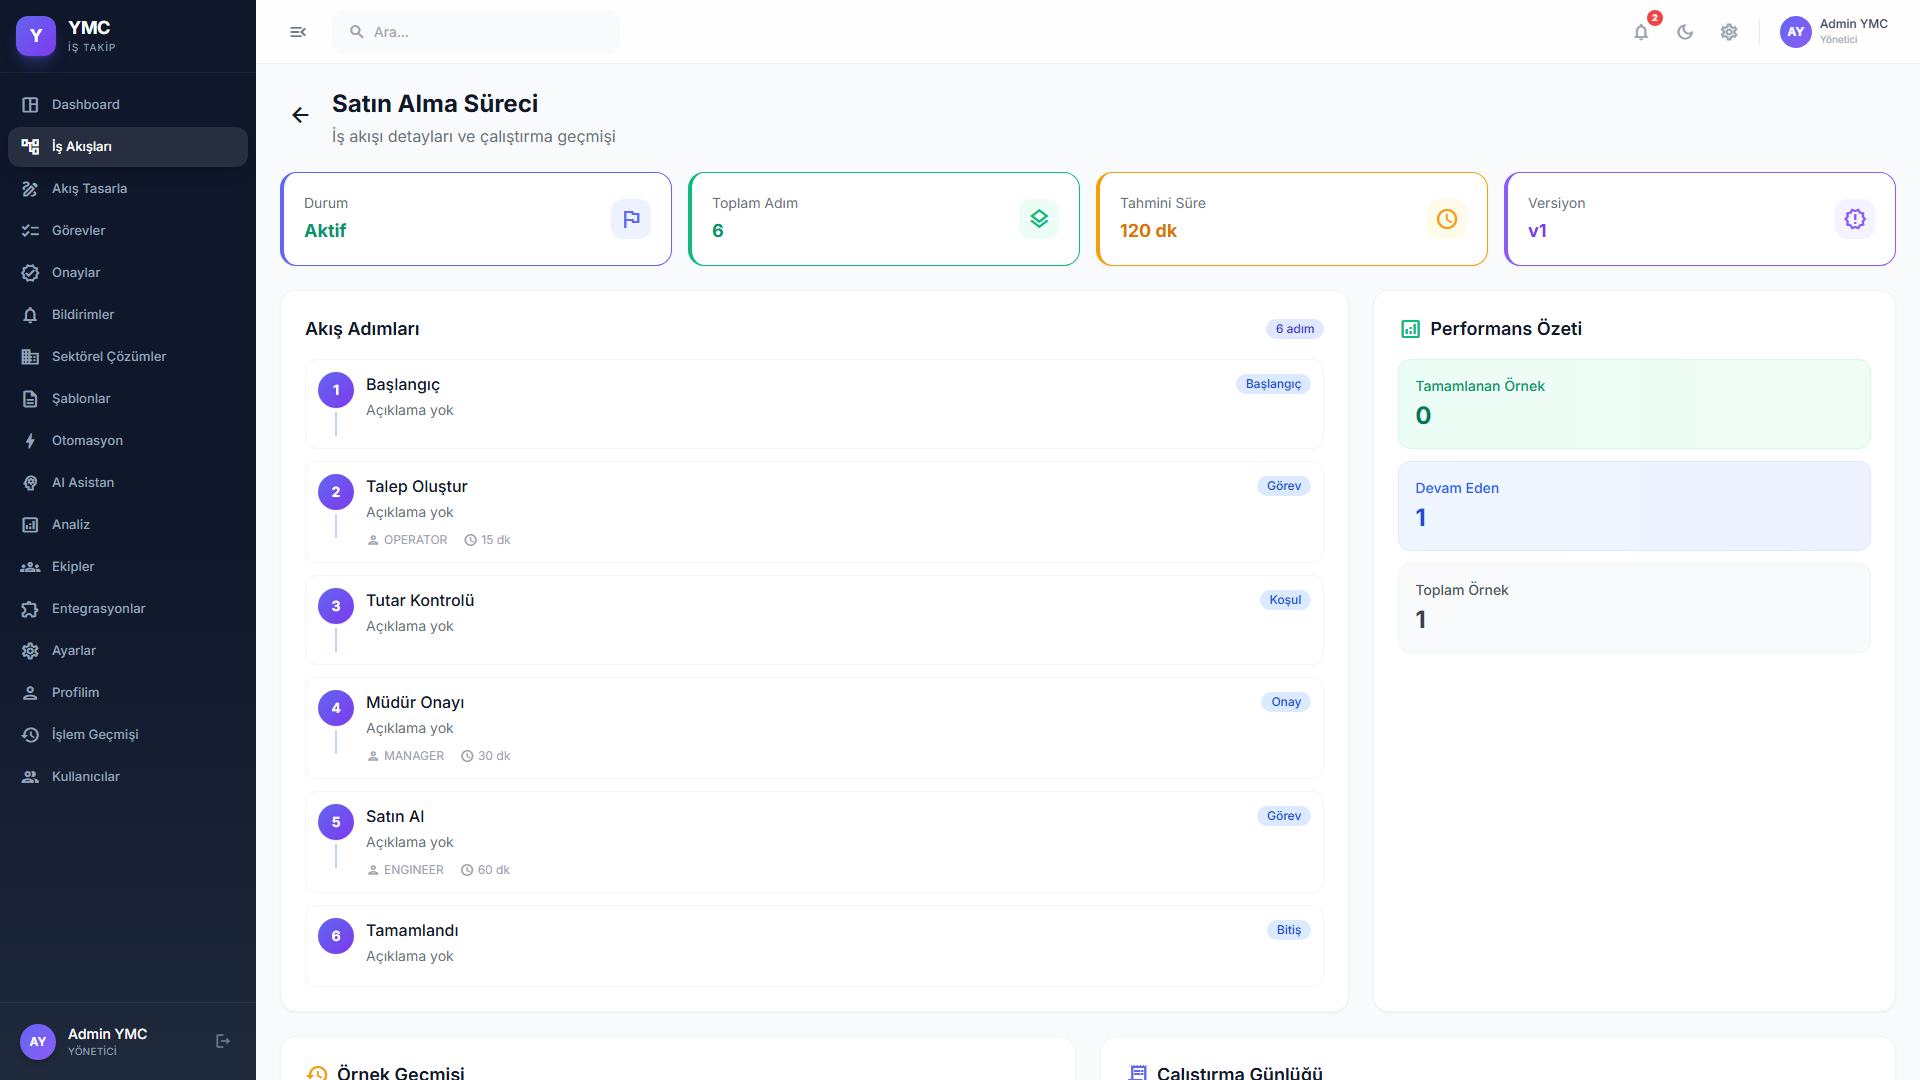Open Bildirimler in the sidebar
Image resolution: width=1920 pixels, height=1080 pixels.
click(x=128, y=315)
